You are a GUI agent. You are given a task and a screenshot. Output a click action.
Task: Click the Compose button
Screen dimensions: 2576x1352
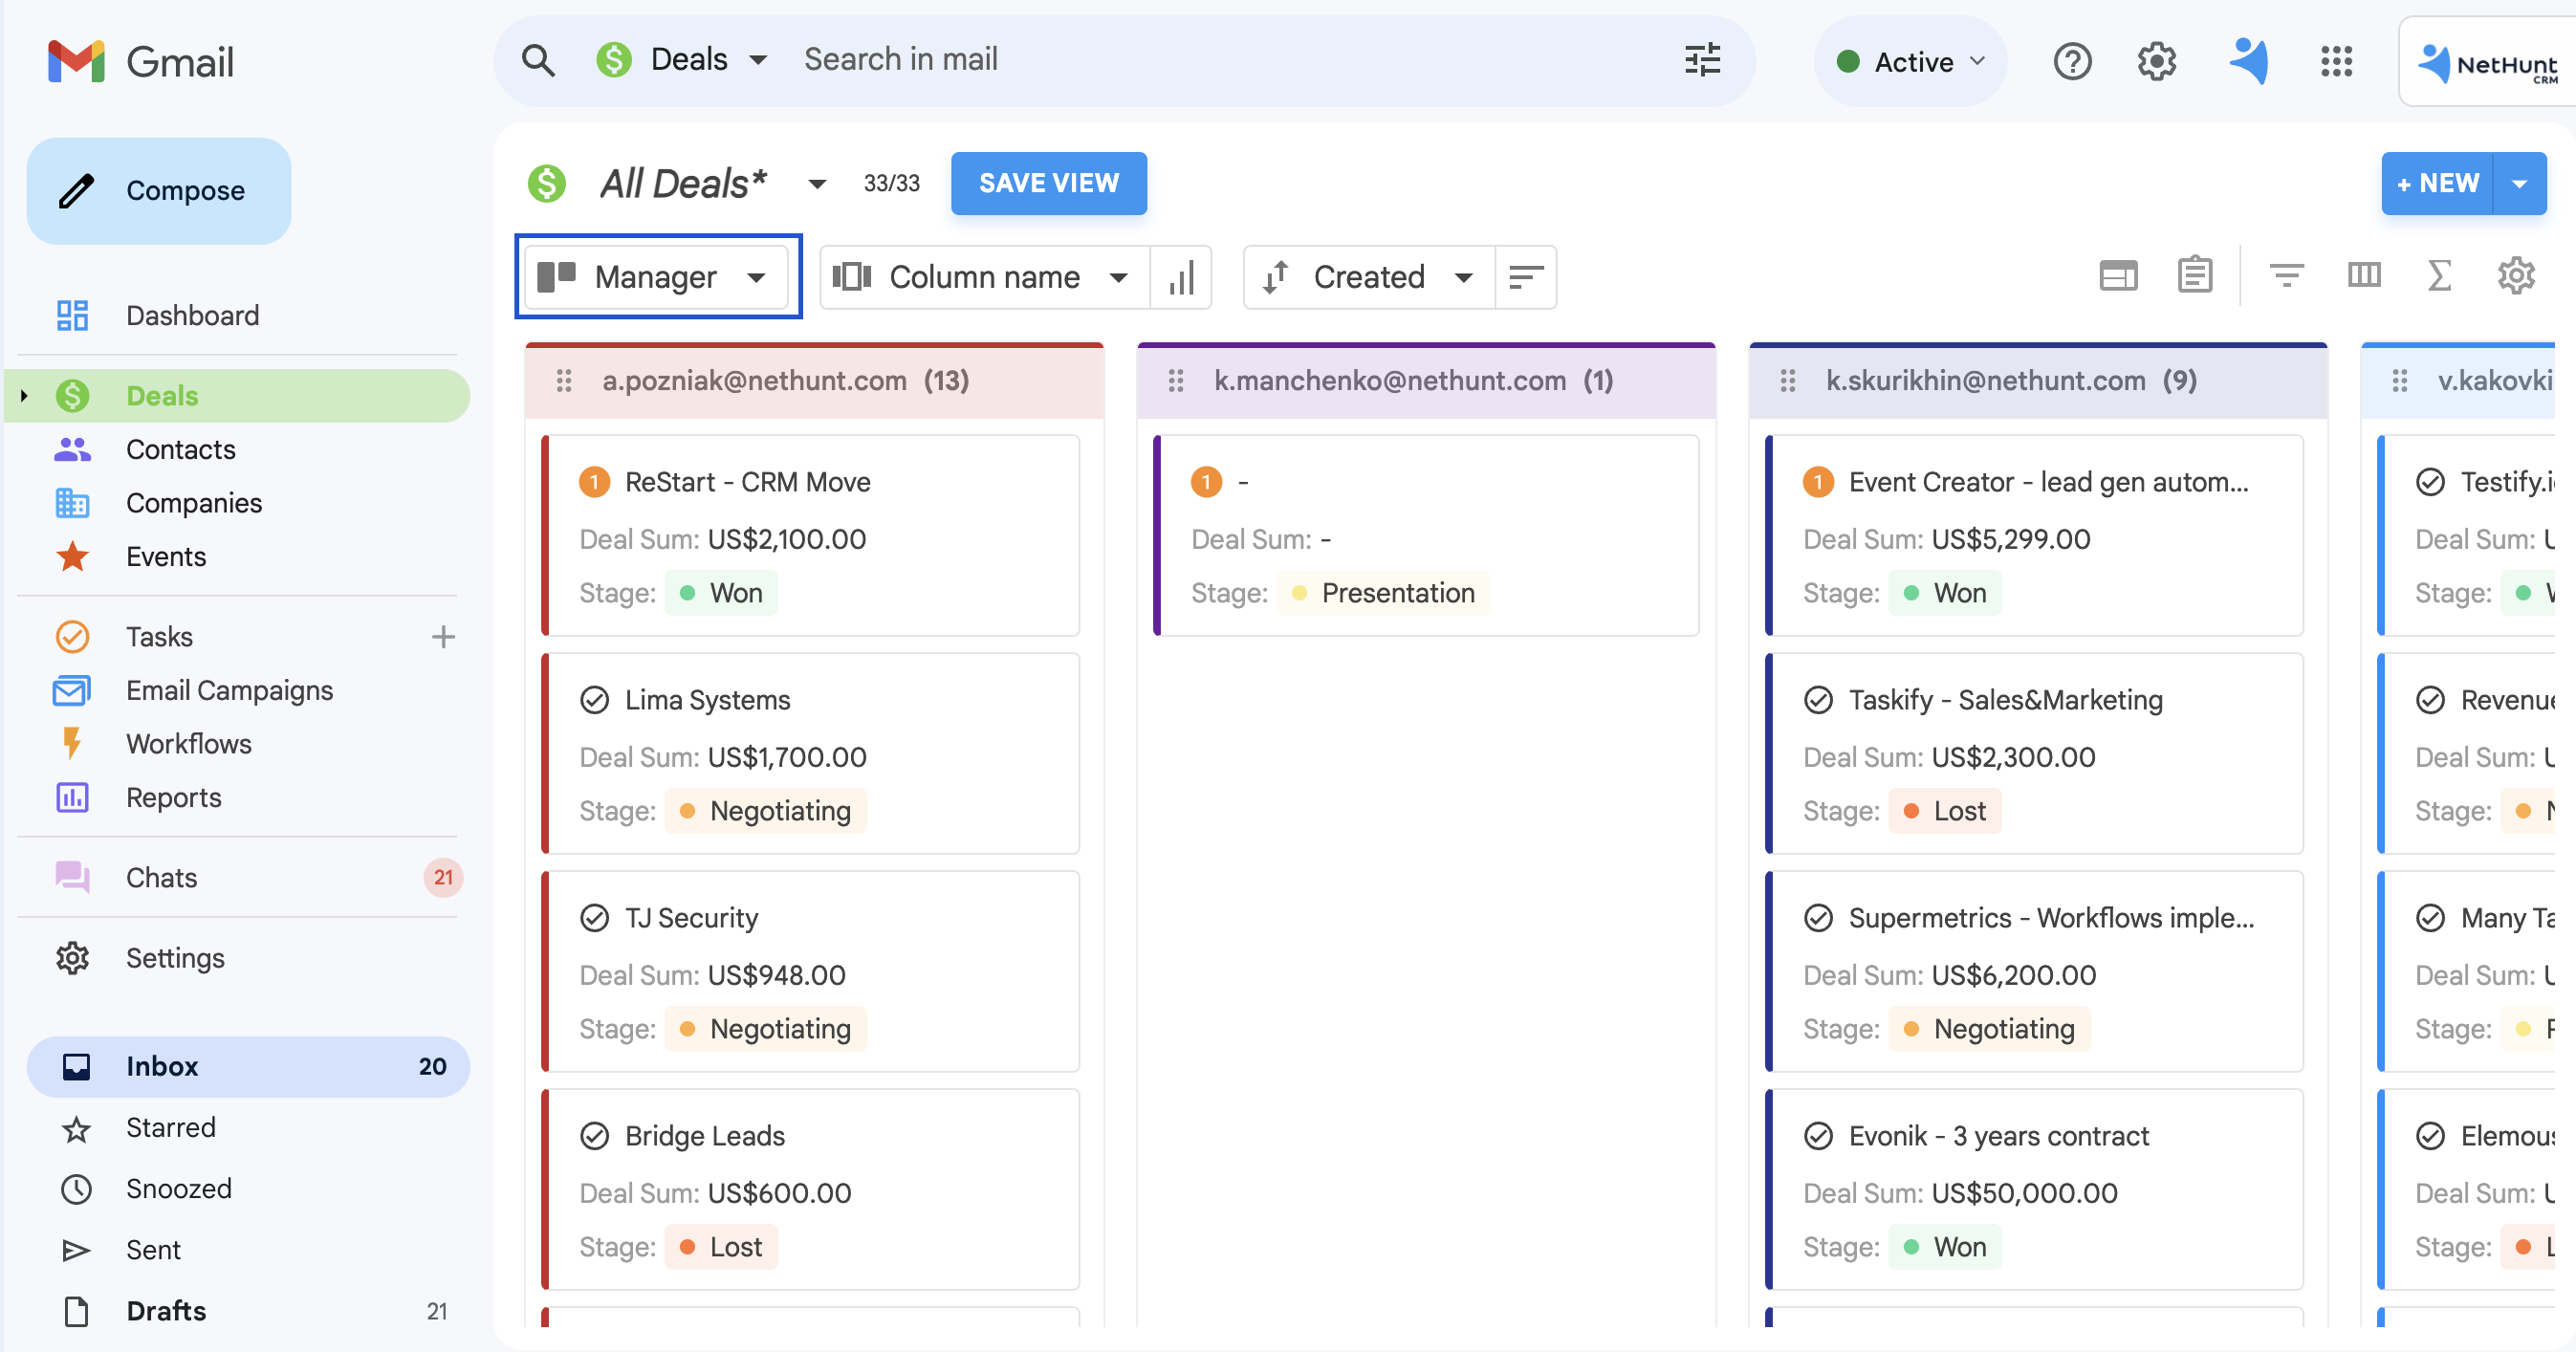click(x=159, y=191)
